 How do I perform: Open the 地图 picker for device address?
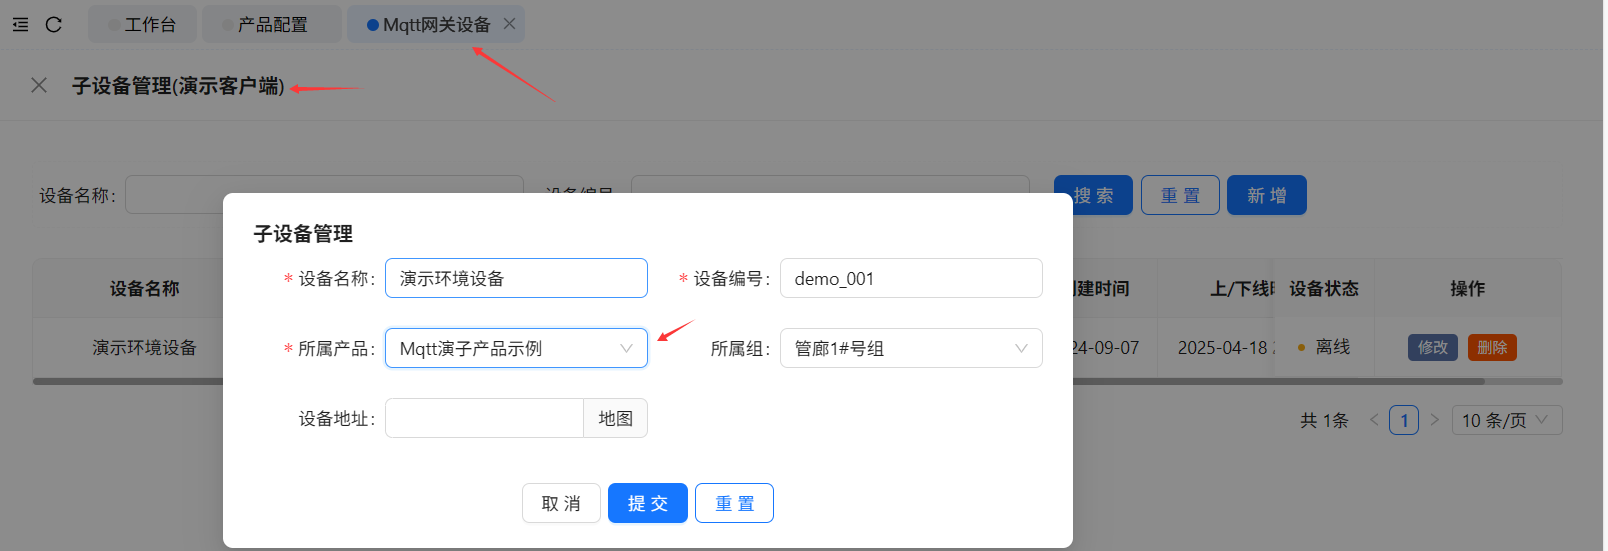[615, 418]
